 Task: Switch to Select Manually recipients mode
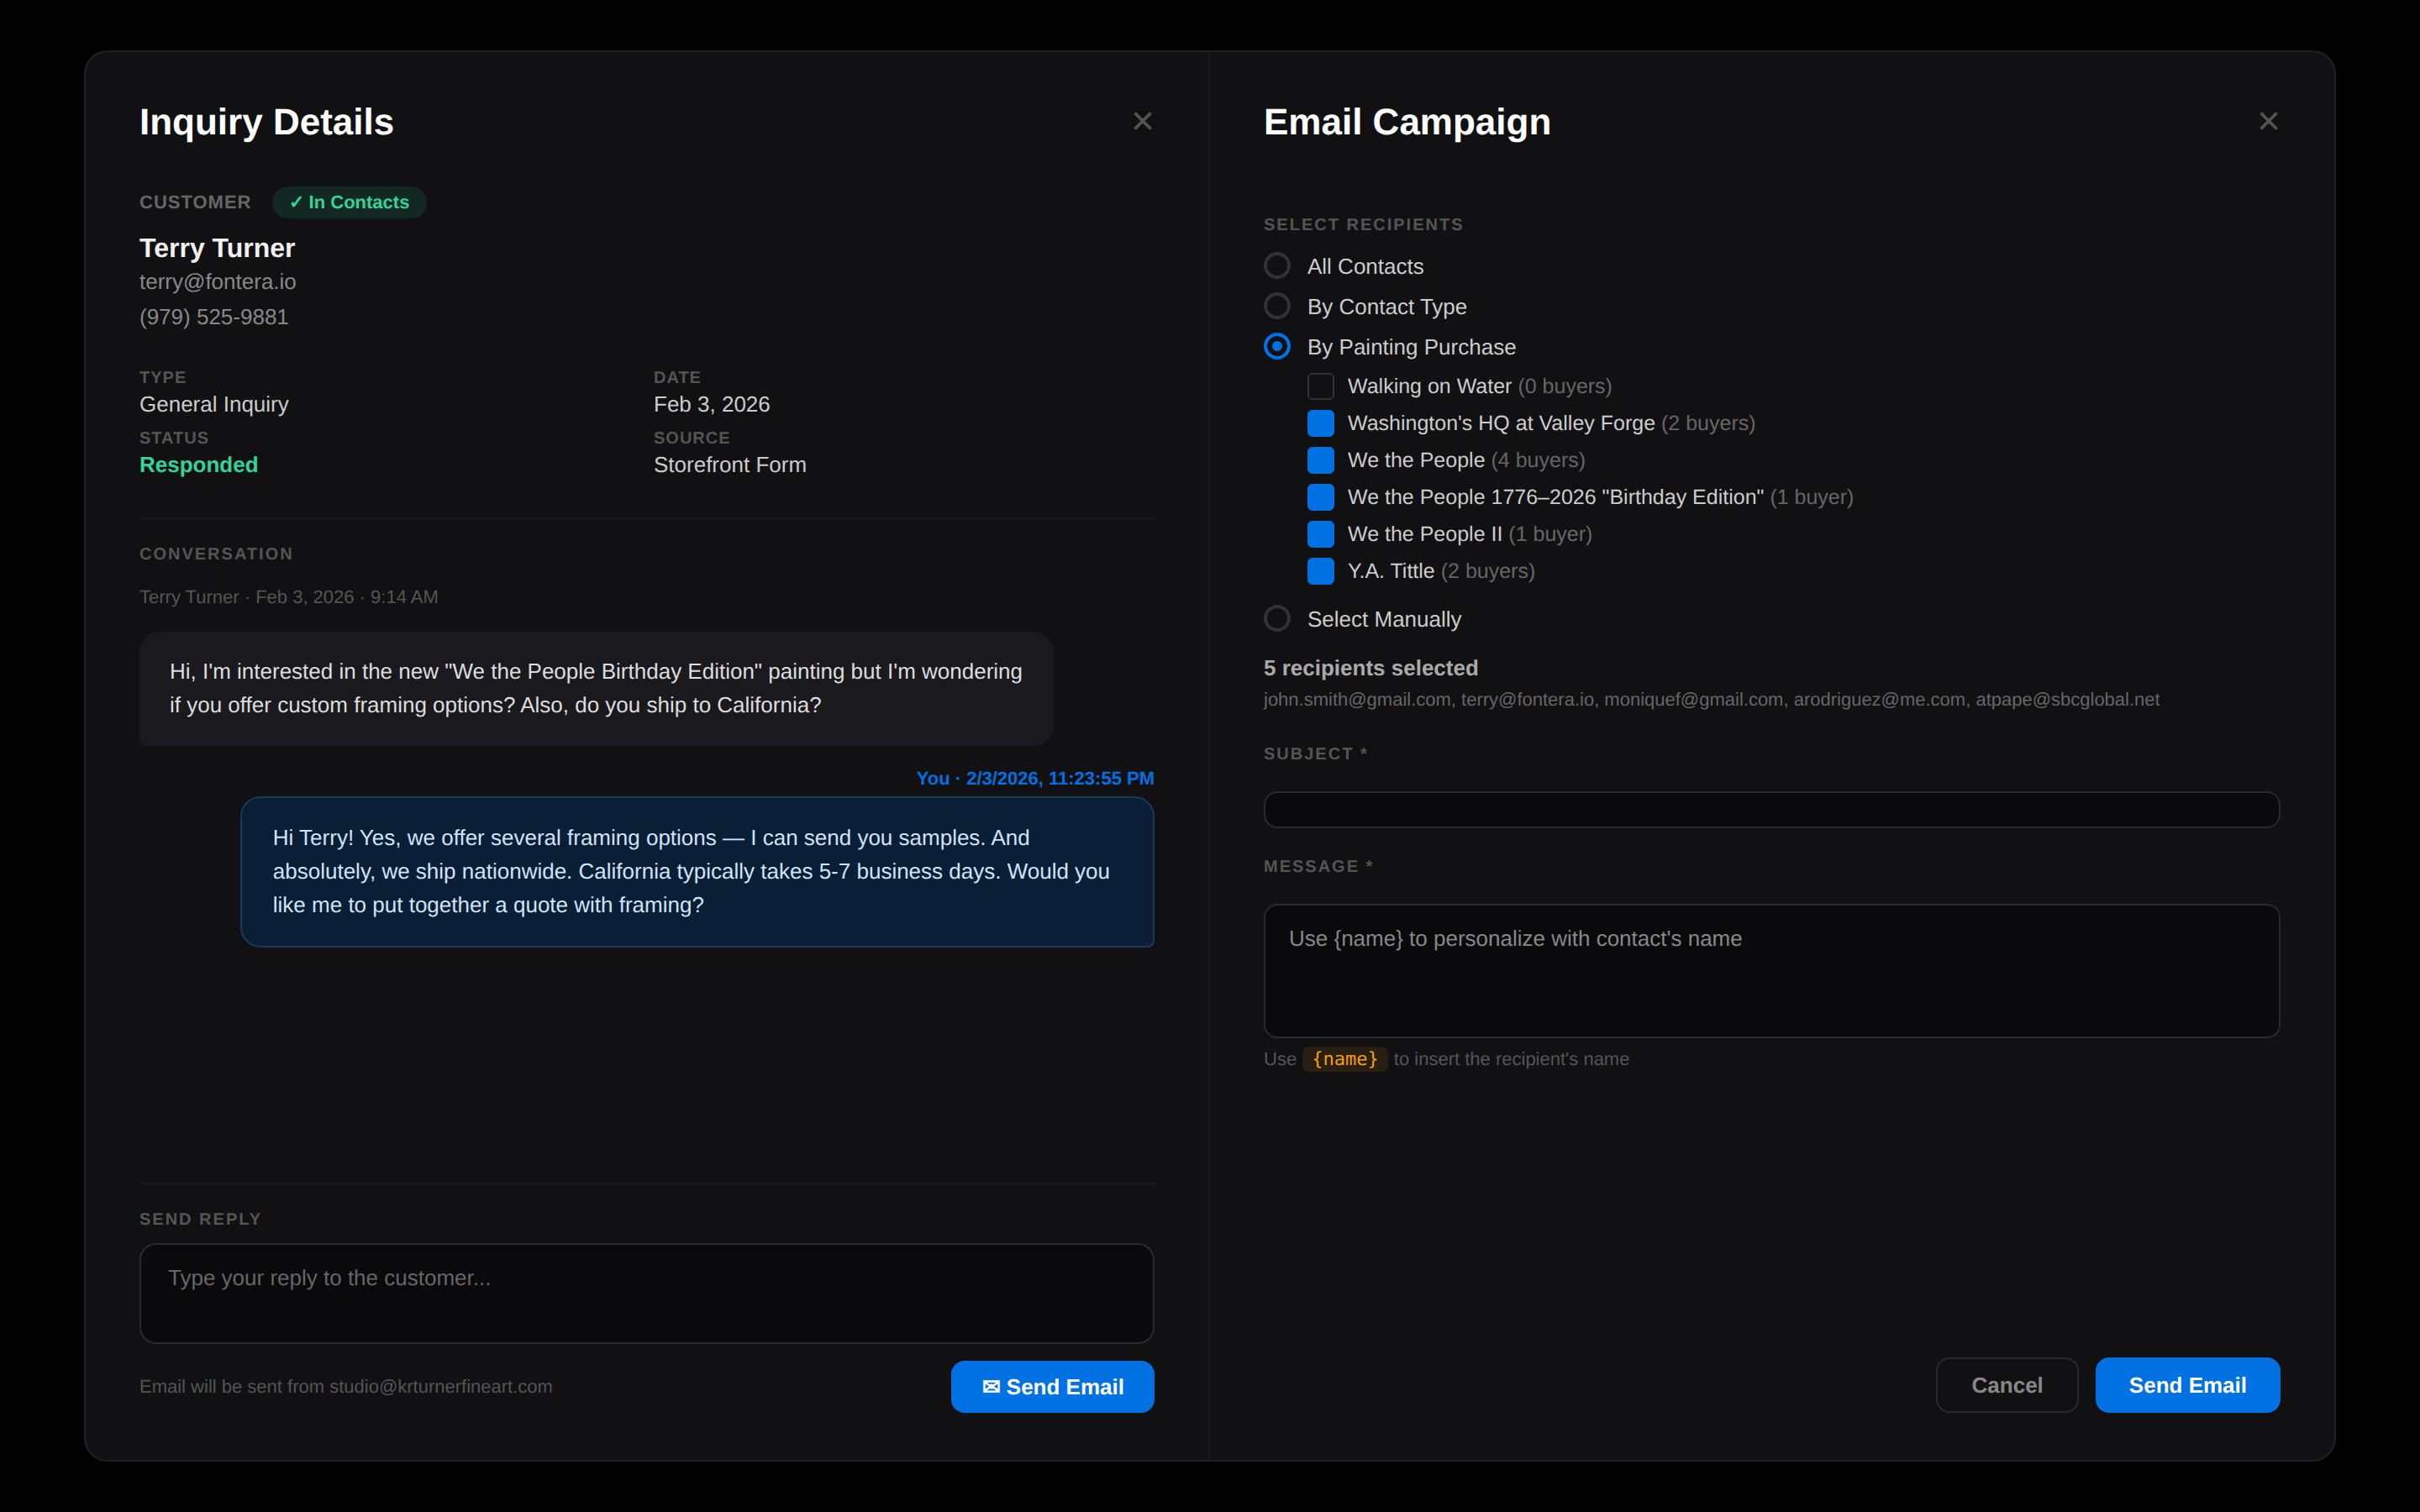1277,618
